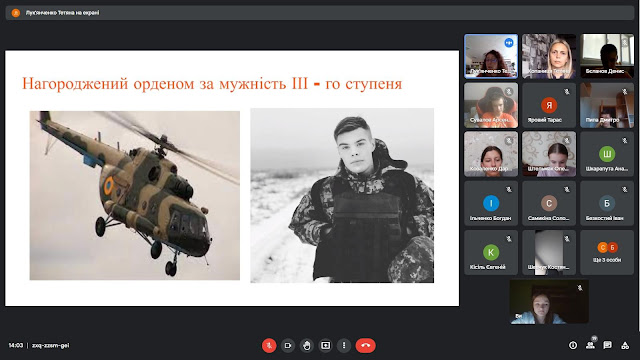The height and width of the screenshot is (360, 640).
Task: Click the red Я avatar for Яровий Тарас
Action: 549,105
